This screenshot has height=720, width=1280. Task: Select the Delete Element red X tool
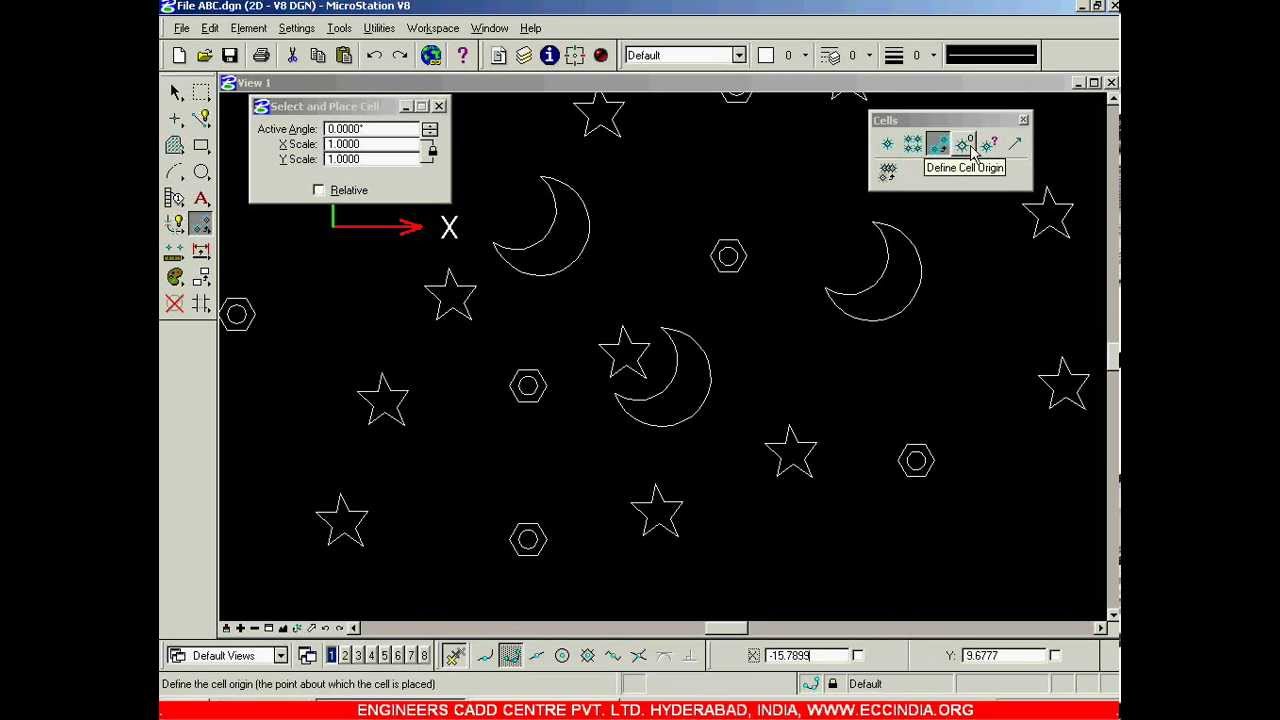pos(175,304)
